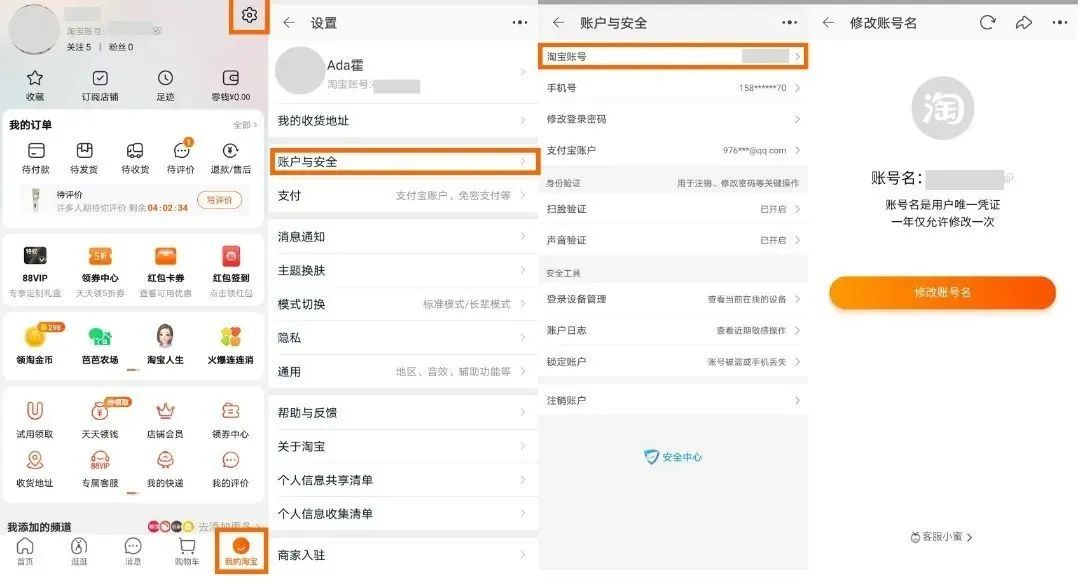Open 帮助与反馈 row
1079x586 pixels.
coord(404,413)
